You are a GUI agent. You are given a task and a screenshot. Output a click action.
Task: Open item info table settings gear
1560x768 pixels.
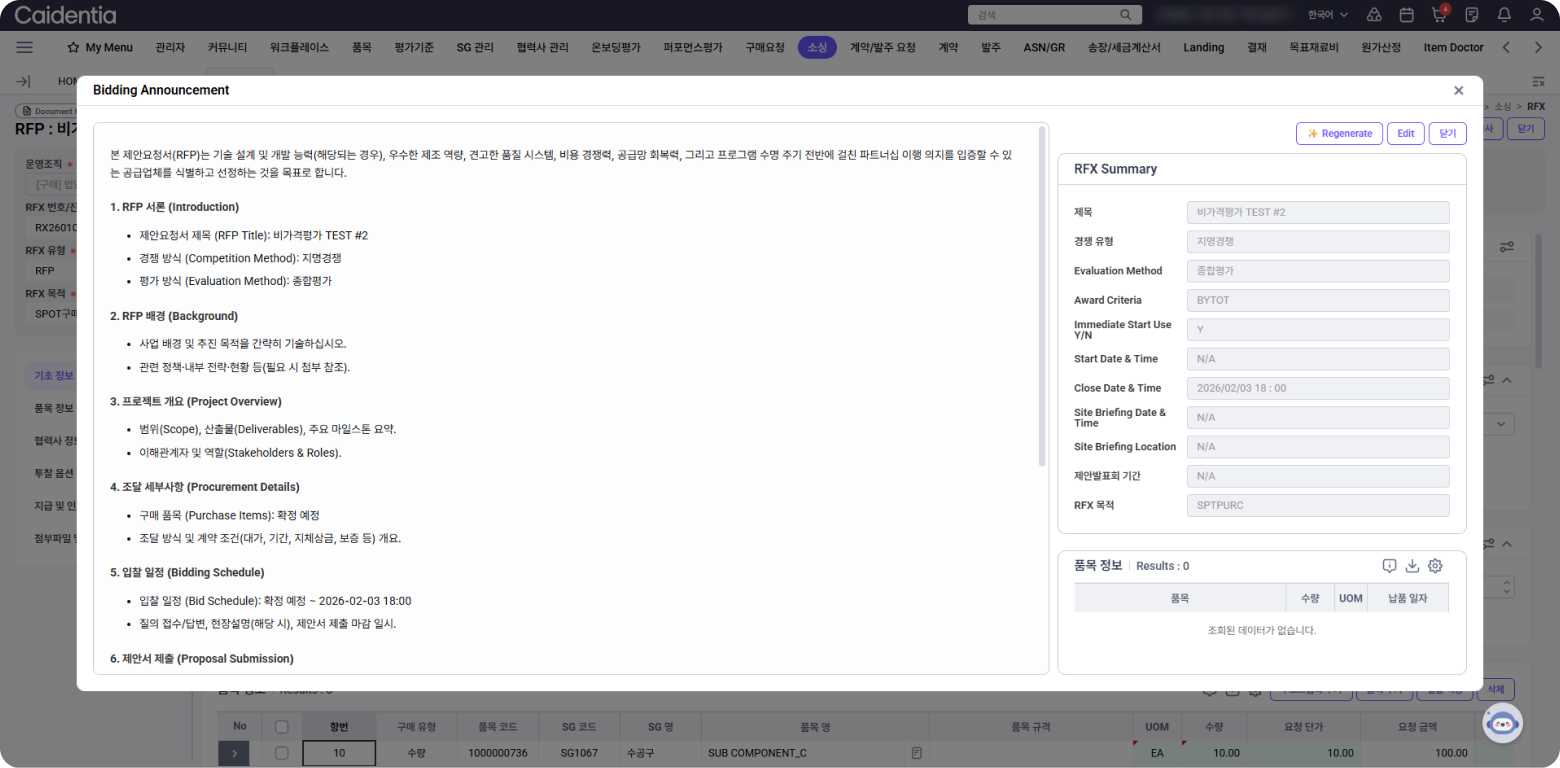click(x=1435, y=566)
